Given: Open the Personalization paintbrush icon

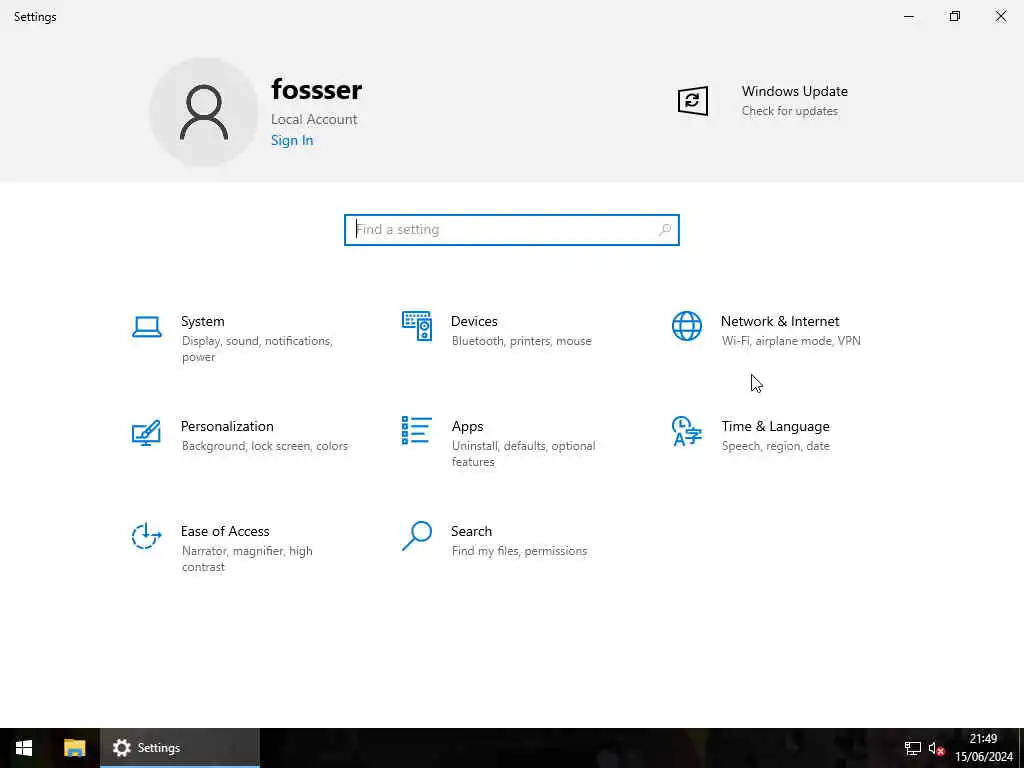Looking at the screenshot, I should pos(146,432).
